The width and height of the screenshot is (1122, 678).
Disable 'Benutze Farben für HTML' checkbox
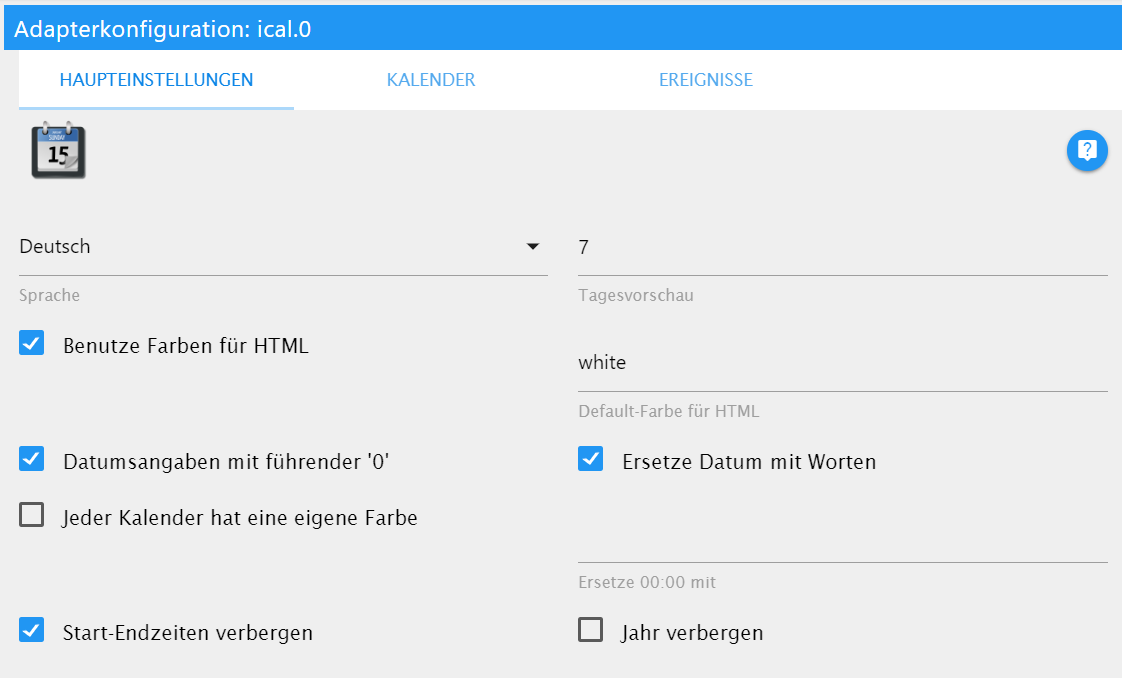click(32, 345)
